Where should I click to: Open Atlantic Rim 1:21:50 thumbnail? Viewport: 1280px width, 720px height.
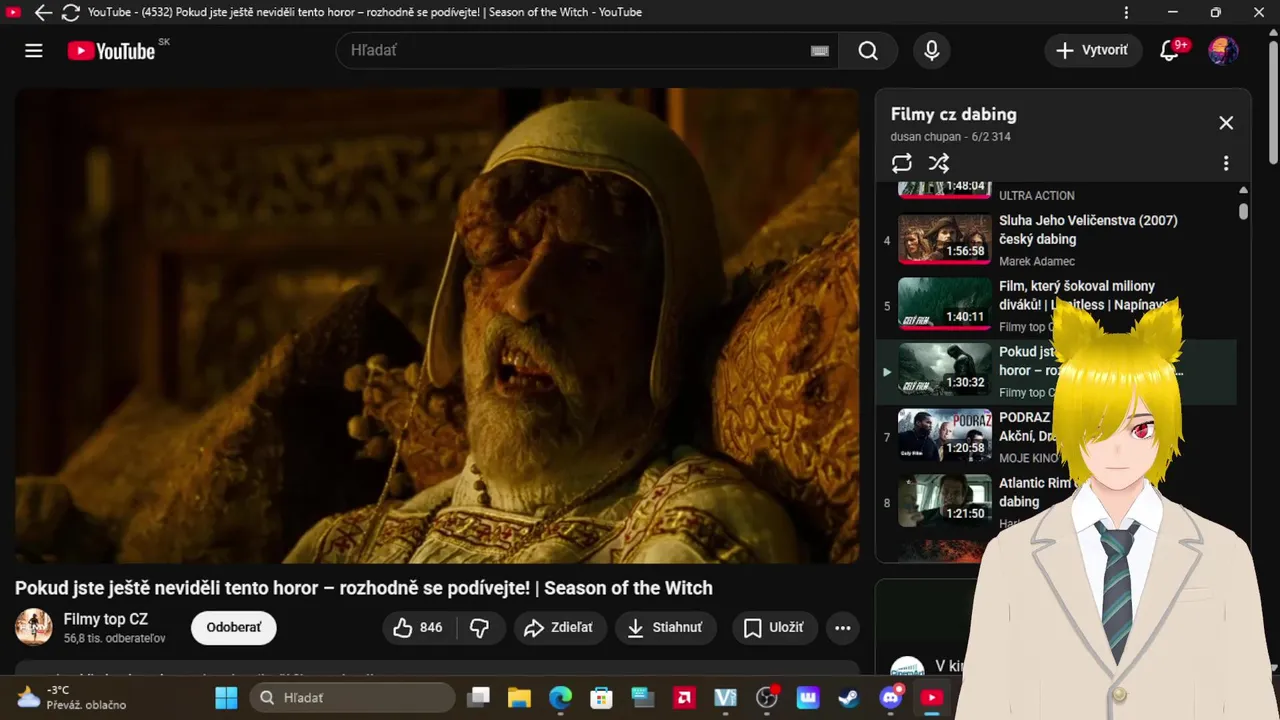[944, 501]
